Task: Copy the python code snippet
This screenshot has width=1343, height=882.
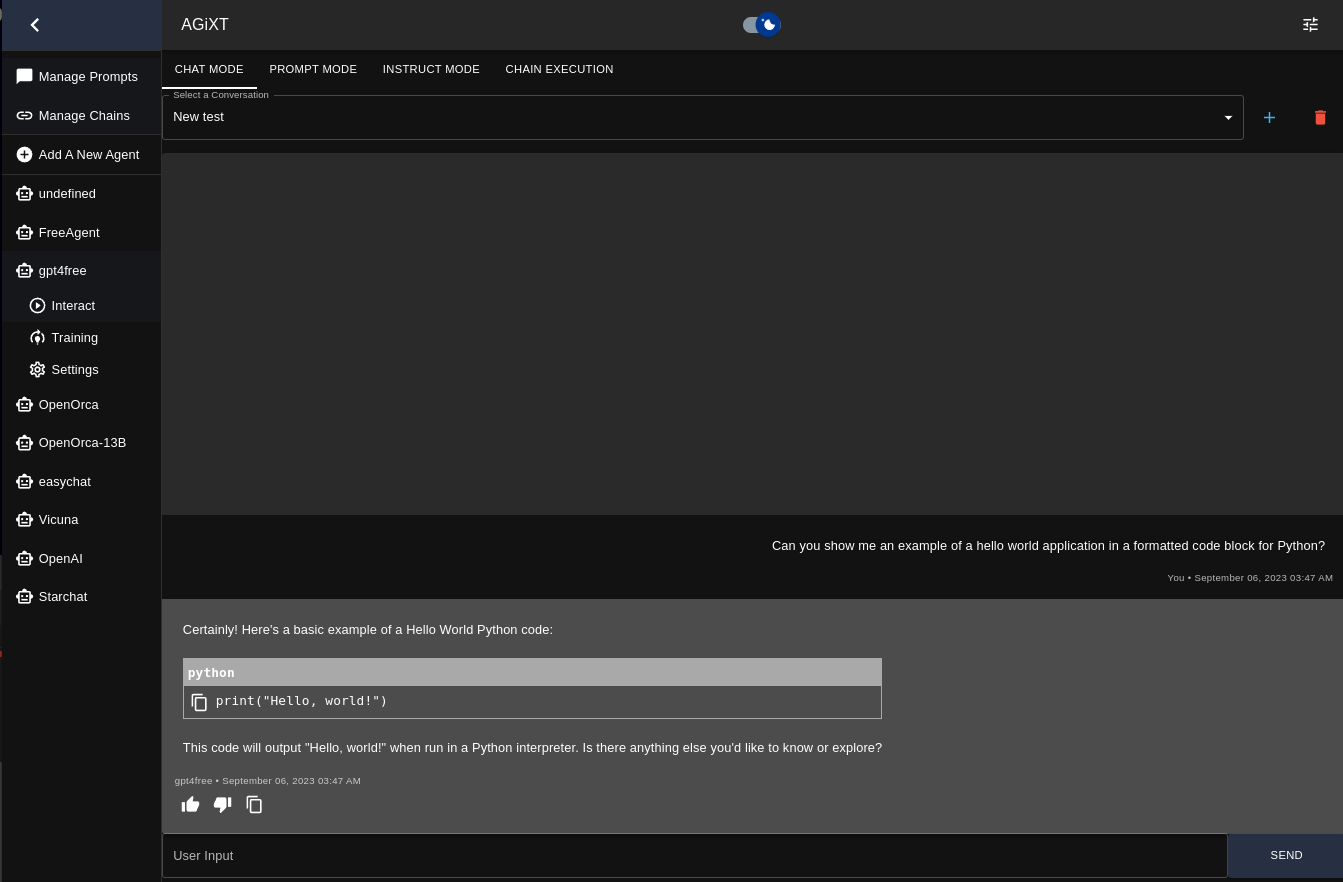Action: coord(199,702)
